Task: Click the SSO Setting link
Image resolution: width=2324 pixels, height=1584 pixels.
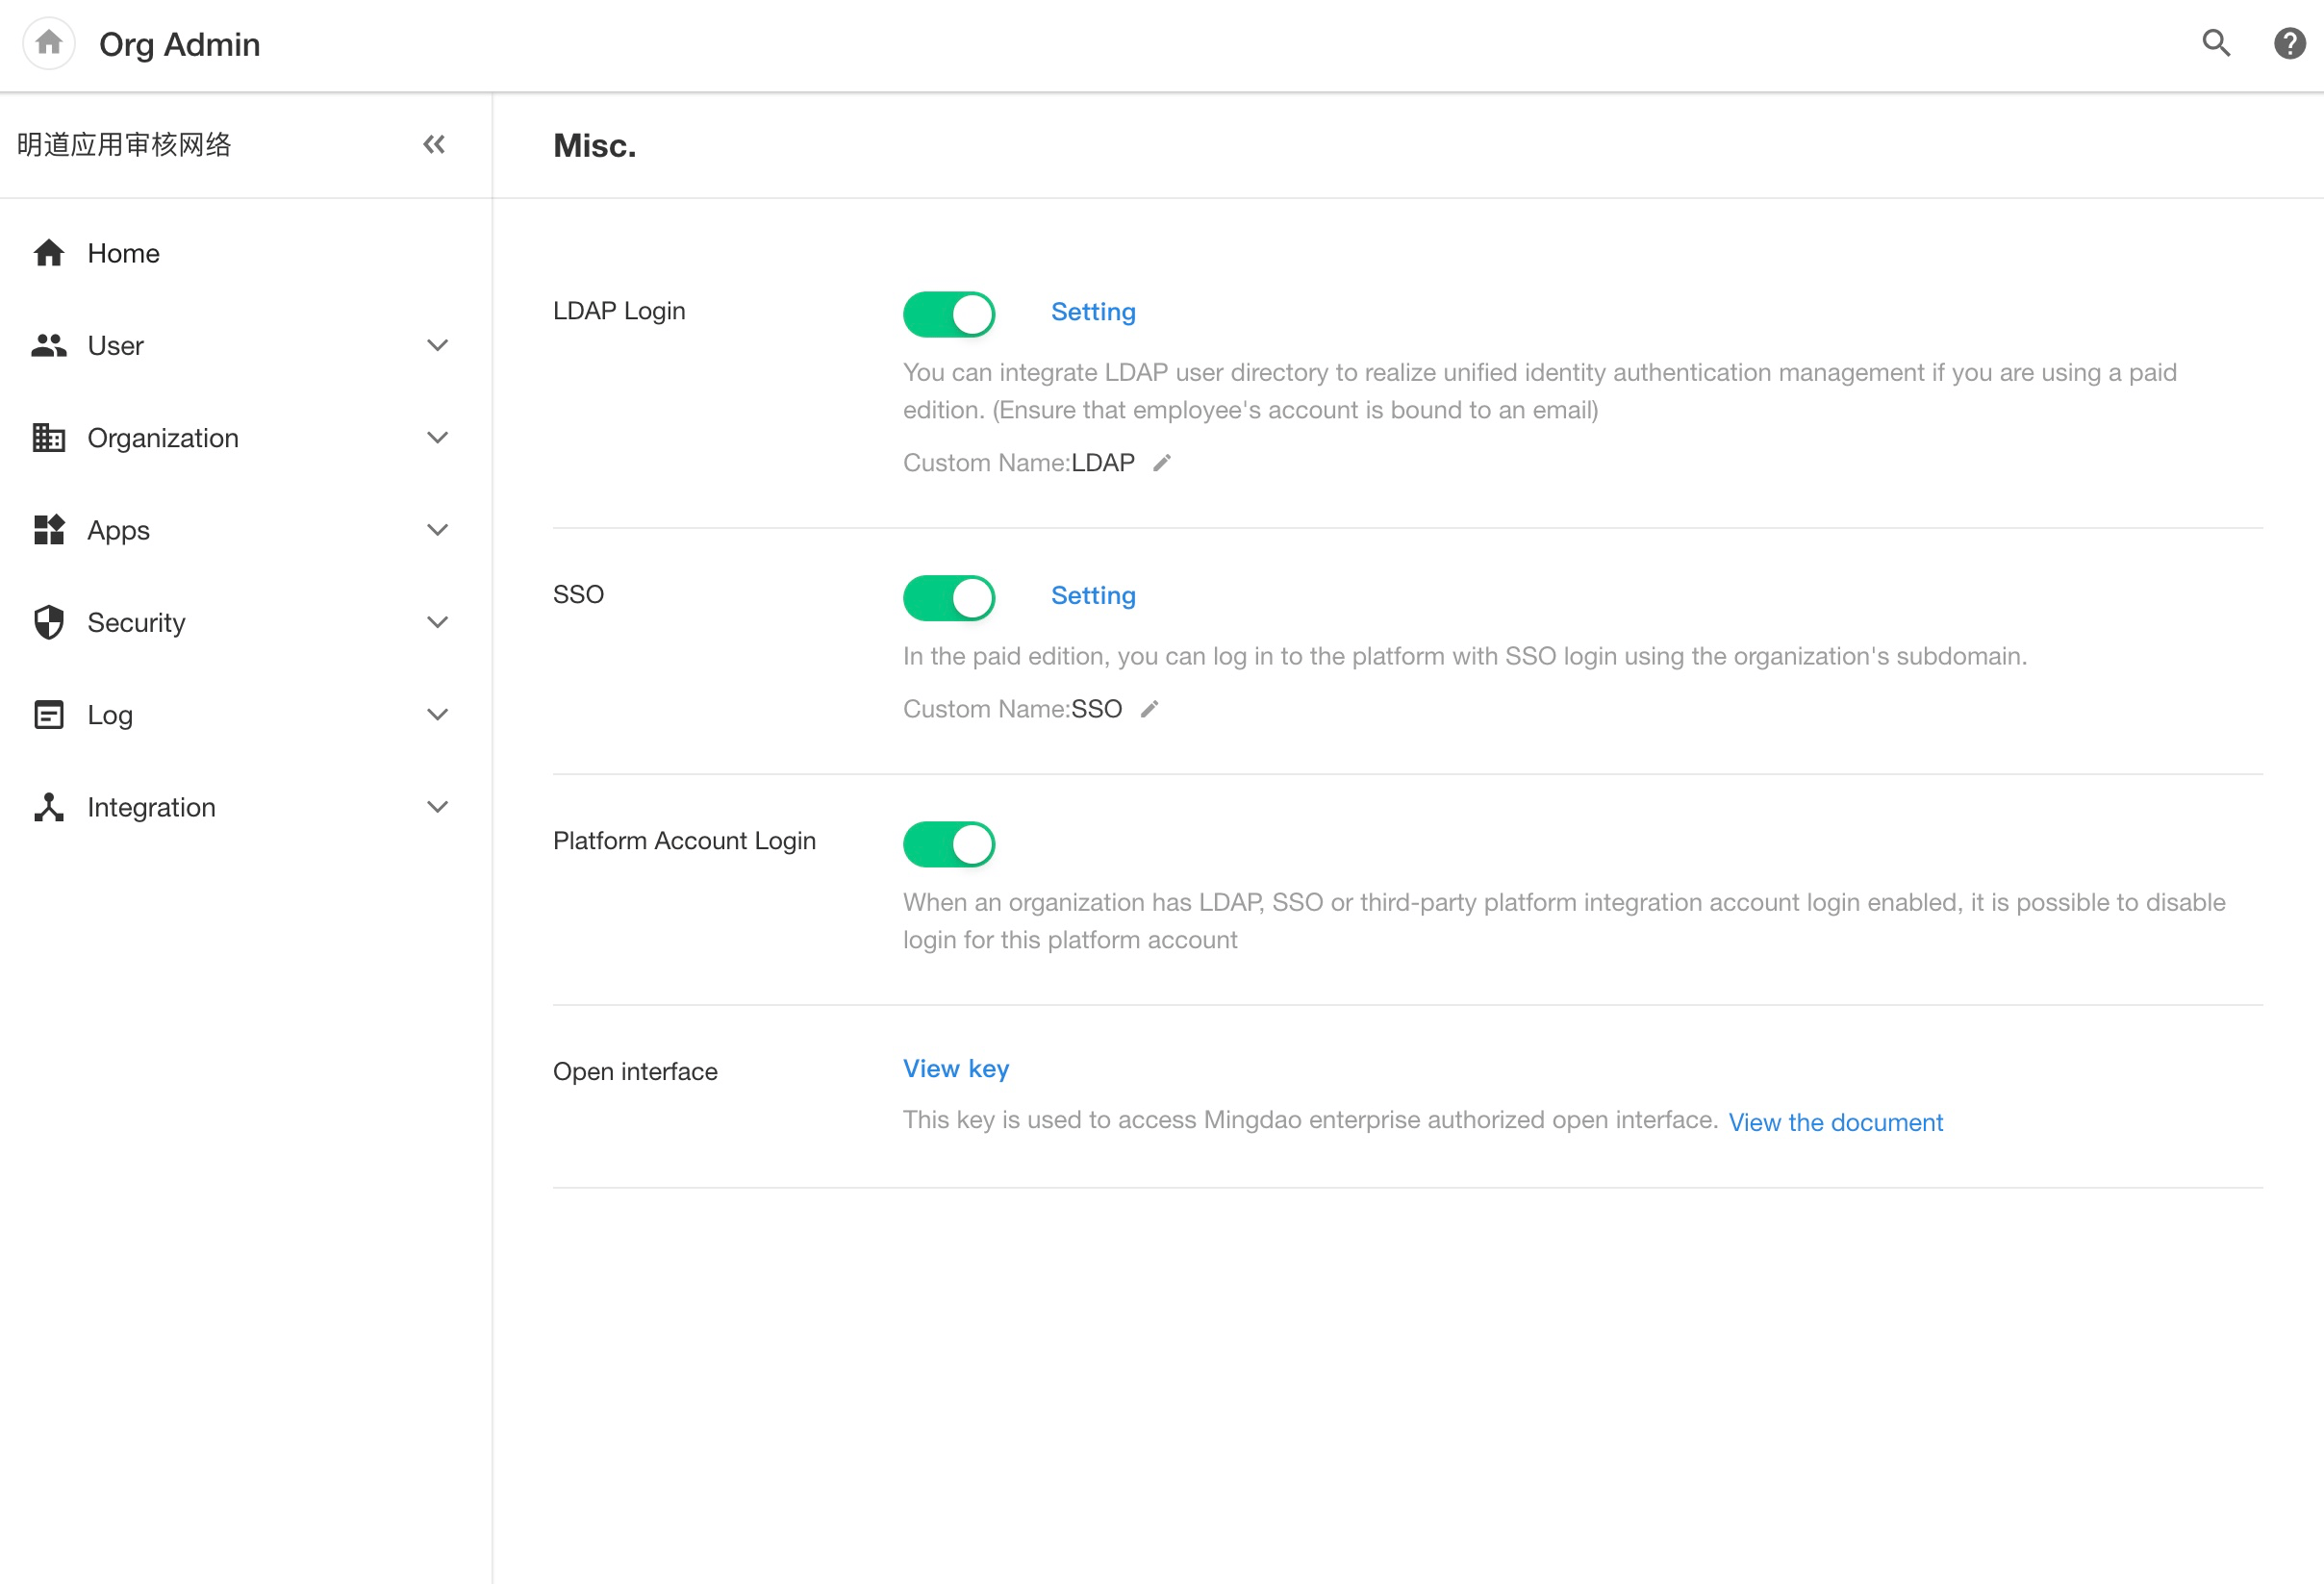Action: (x=1092, y=596)
